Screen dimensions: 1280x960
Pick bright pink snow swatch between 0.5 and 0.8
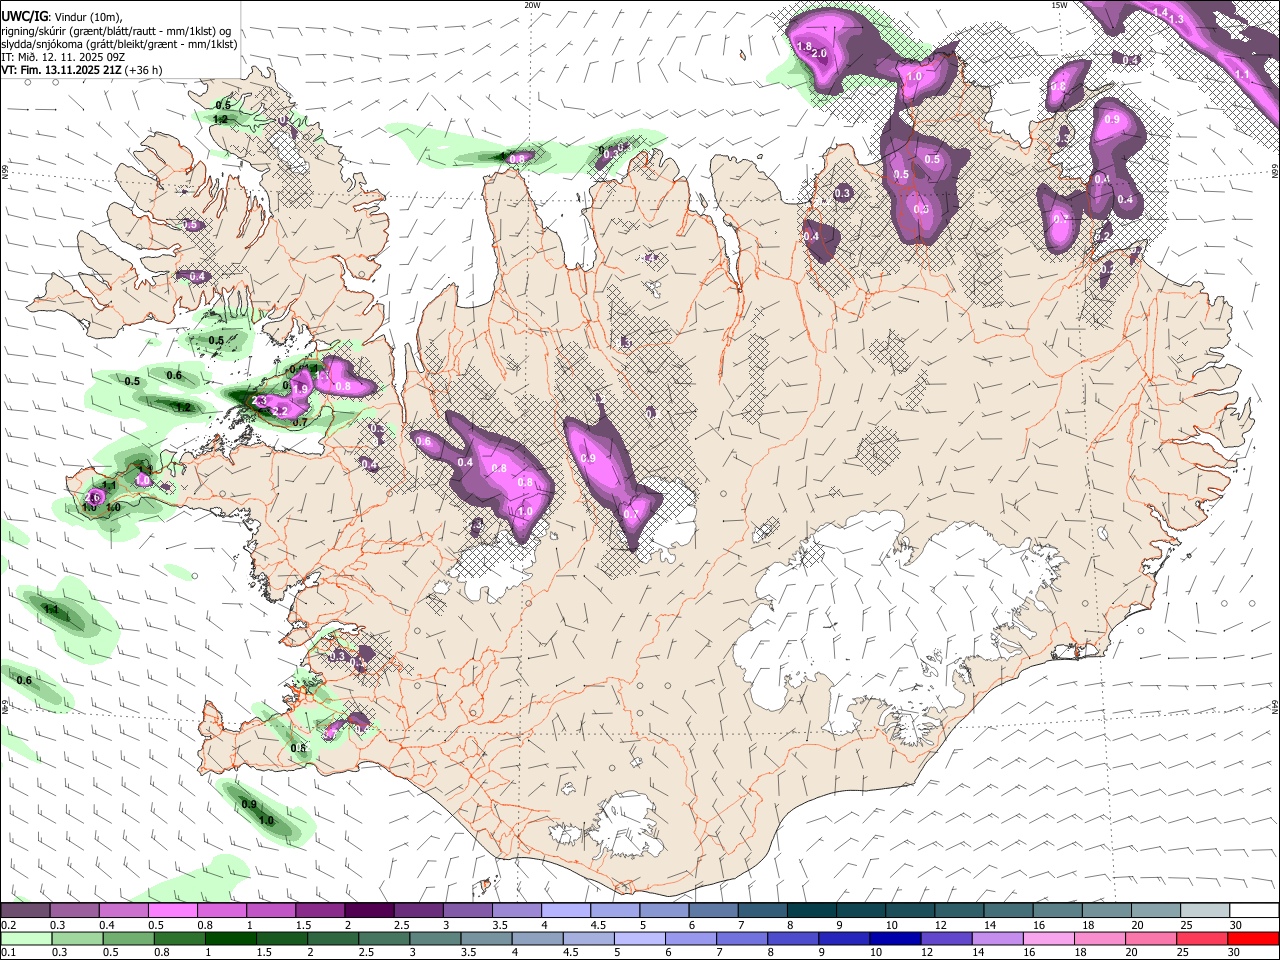click(x=172, y=911)
